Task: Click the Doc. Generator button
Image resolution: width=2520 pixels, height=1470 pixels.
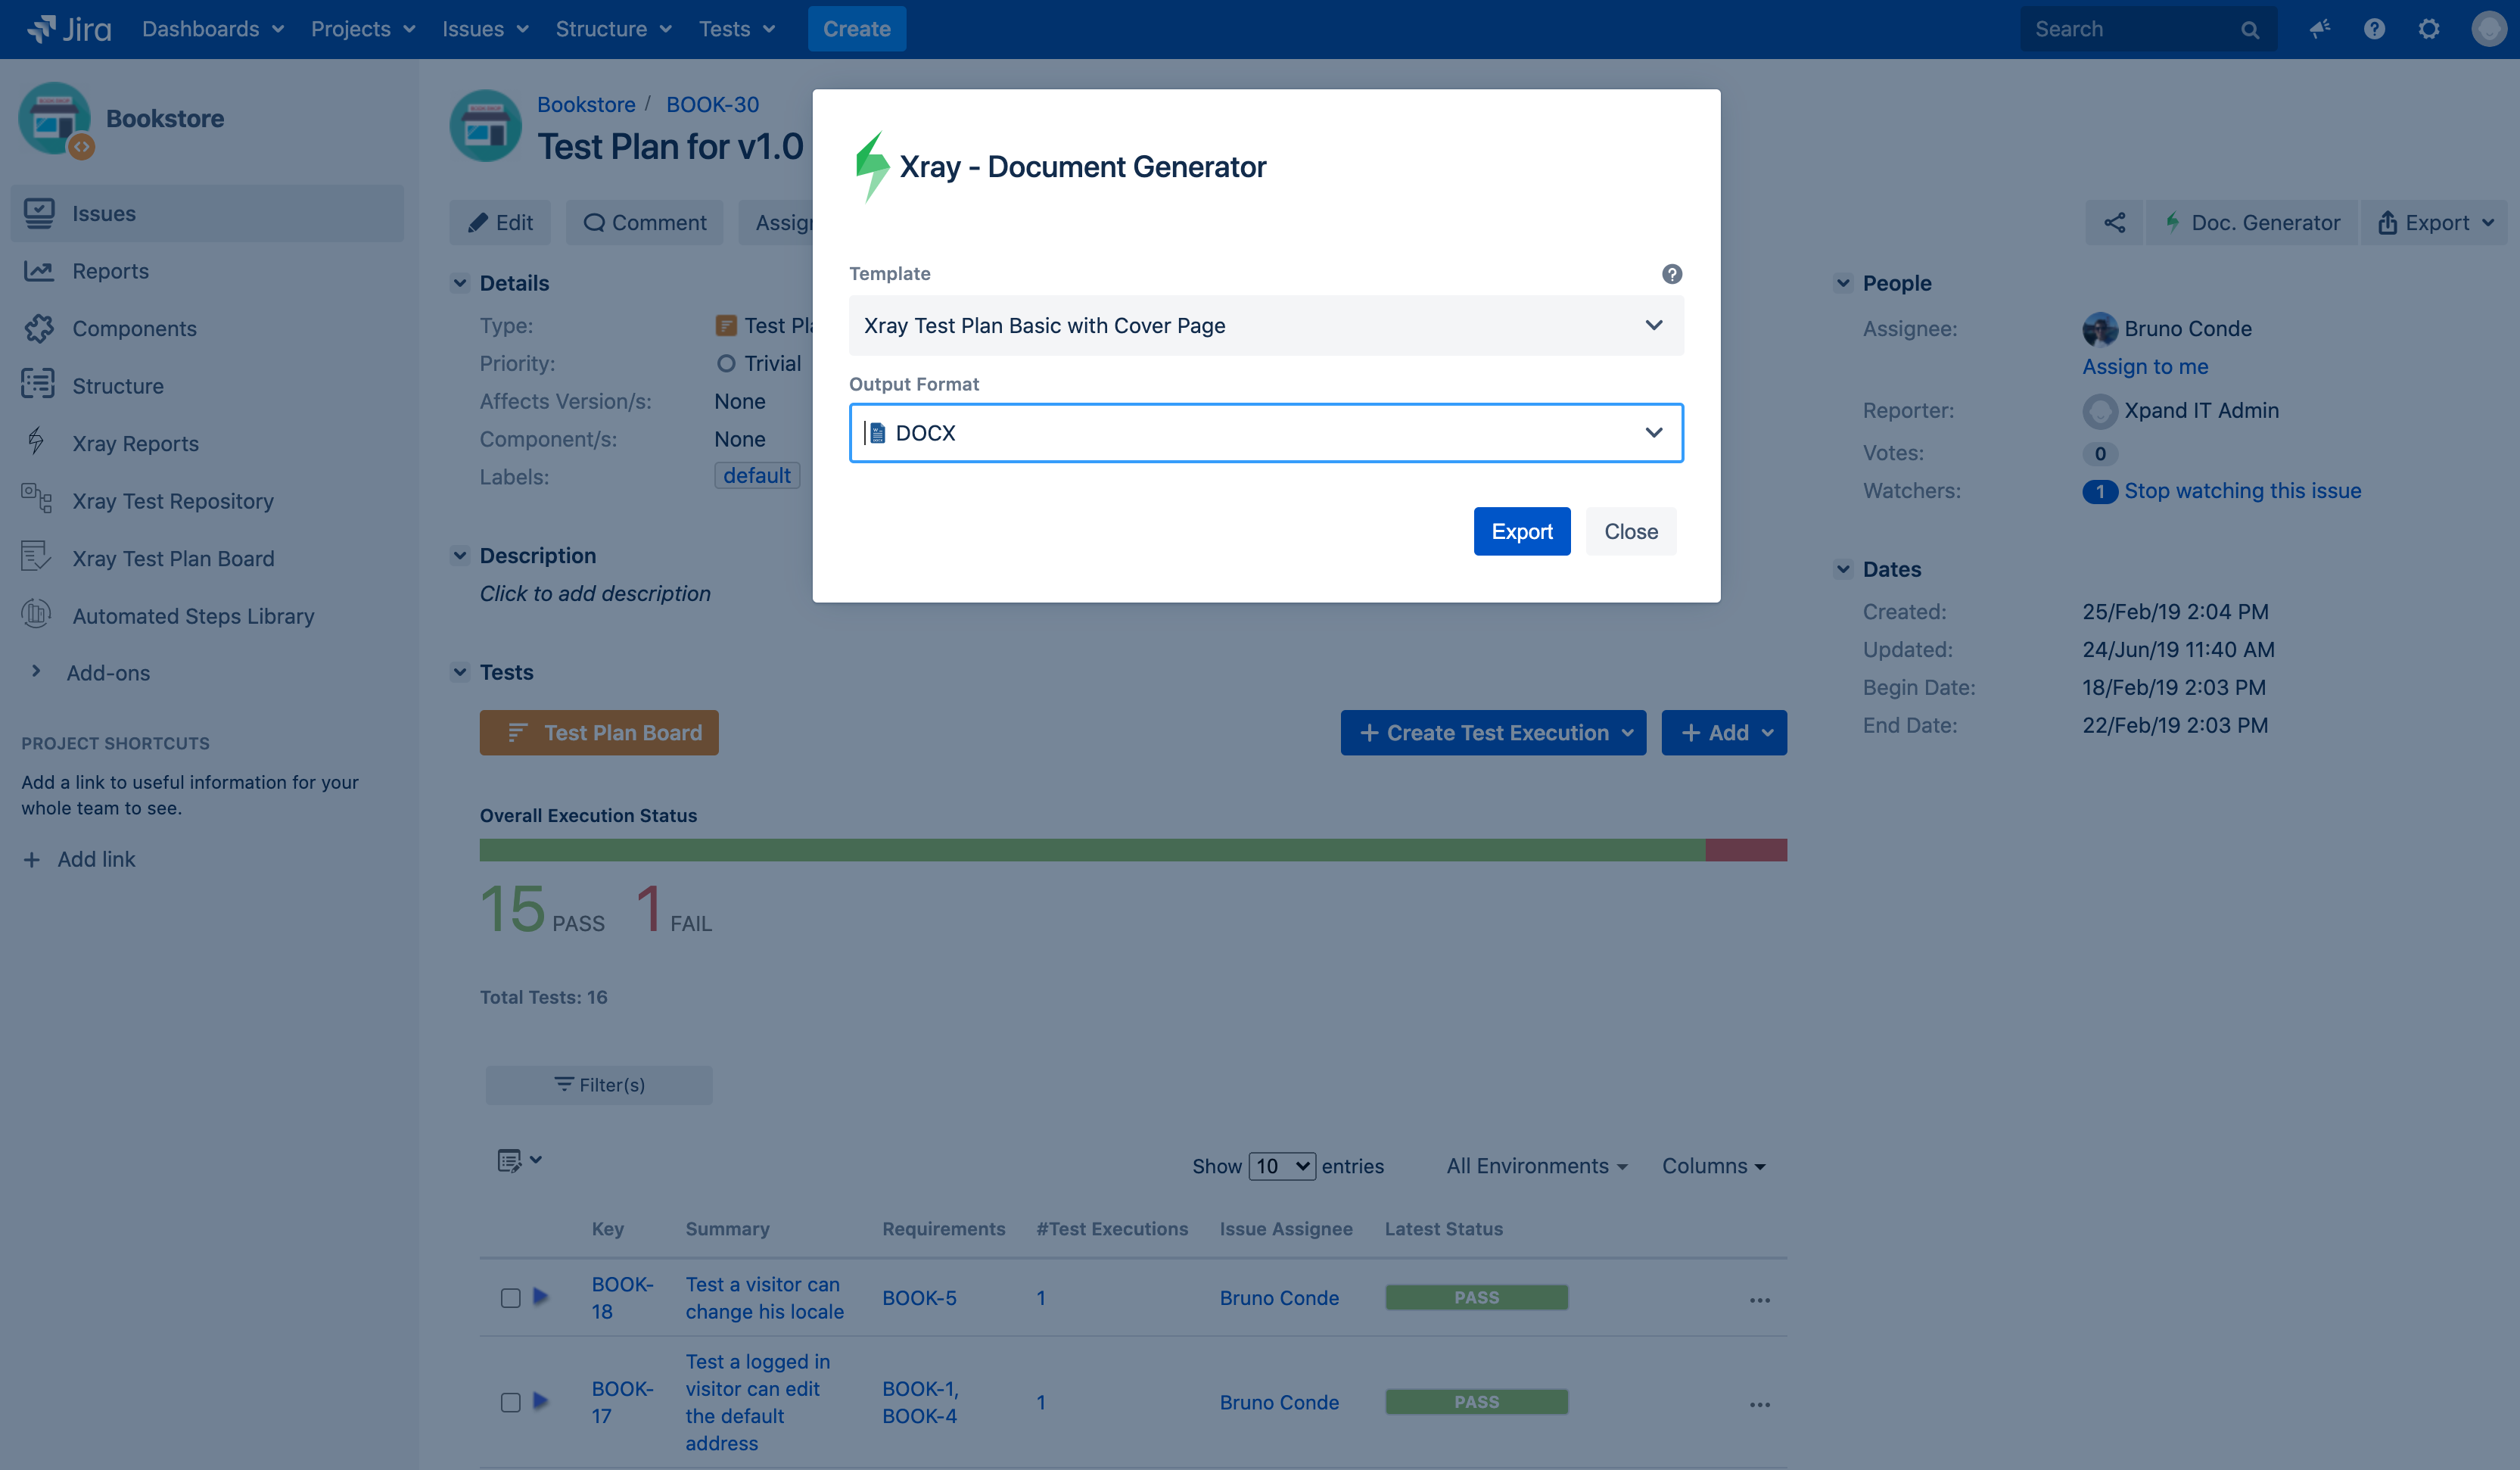Action: click(2252, 223)
